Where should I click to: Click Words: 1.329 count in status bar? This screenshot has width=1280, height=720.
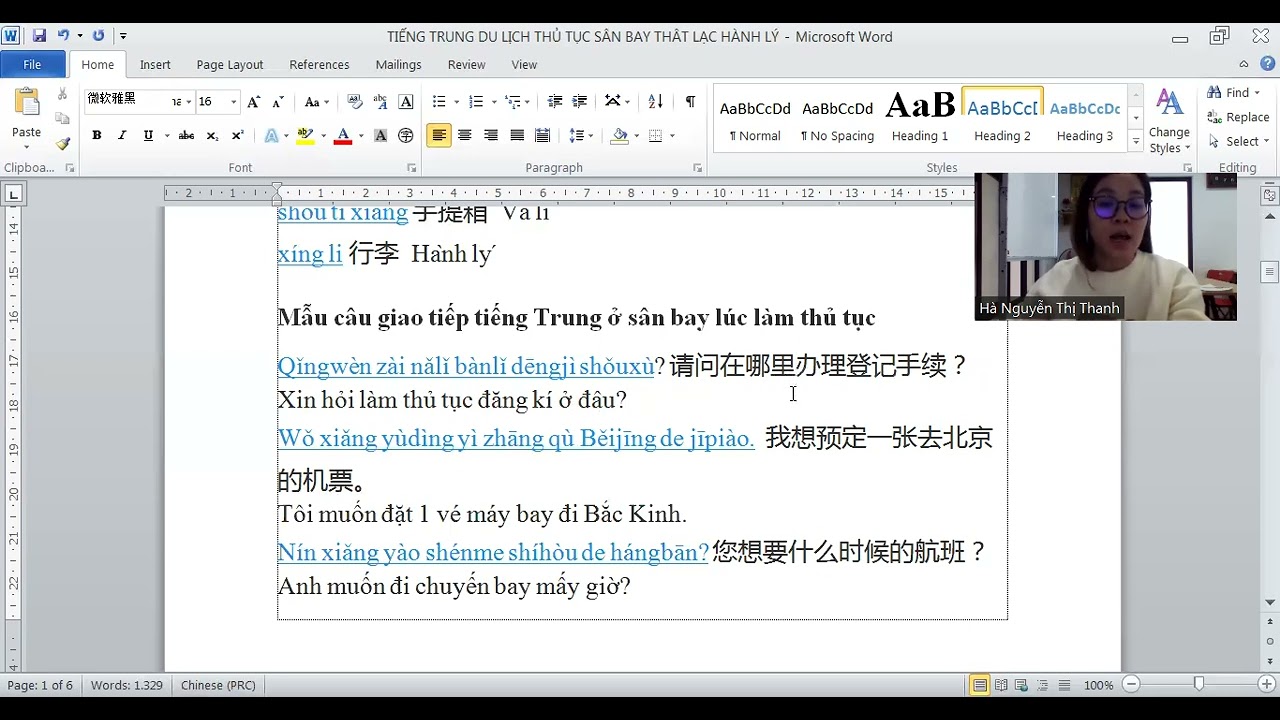(x=127, y=685)
